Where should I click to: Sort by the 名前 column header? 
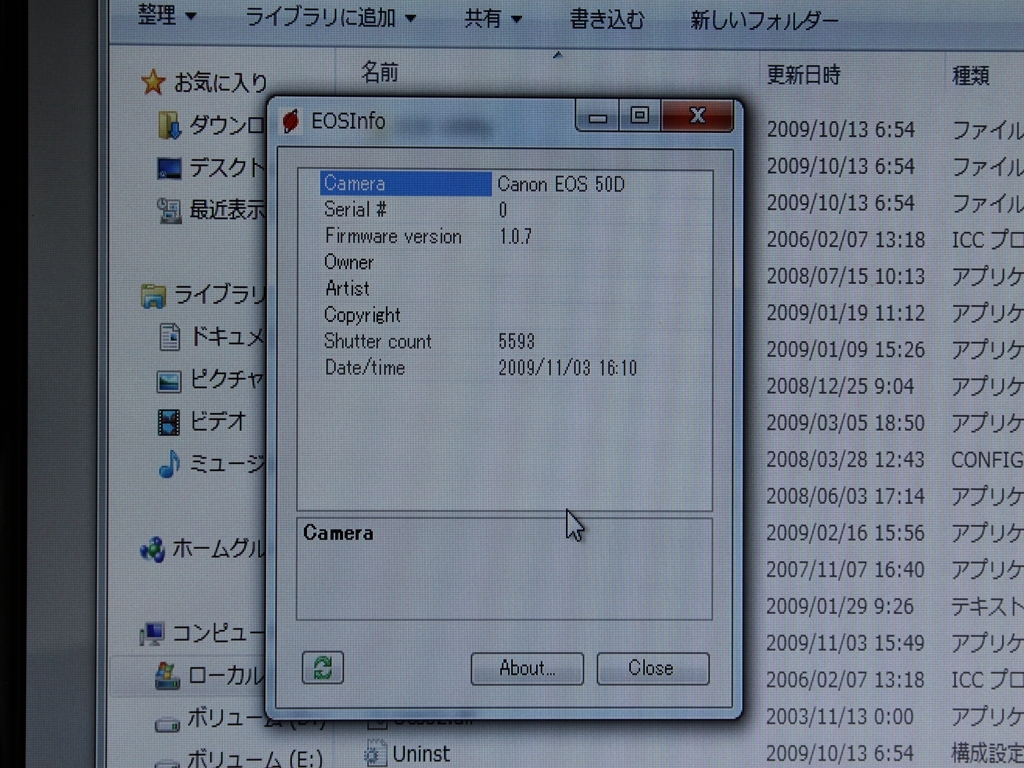[379, 72]
